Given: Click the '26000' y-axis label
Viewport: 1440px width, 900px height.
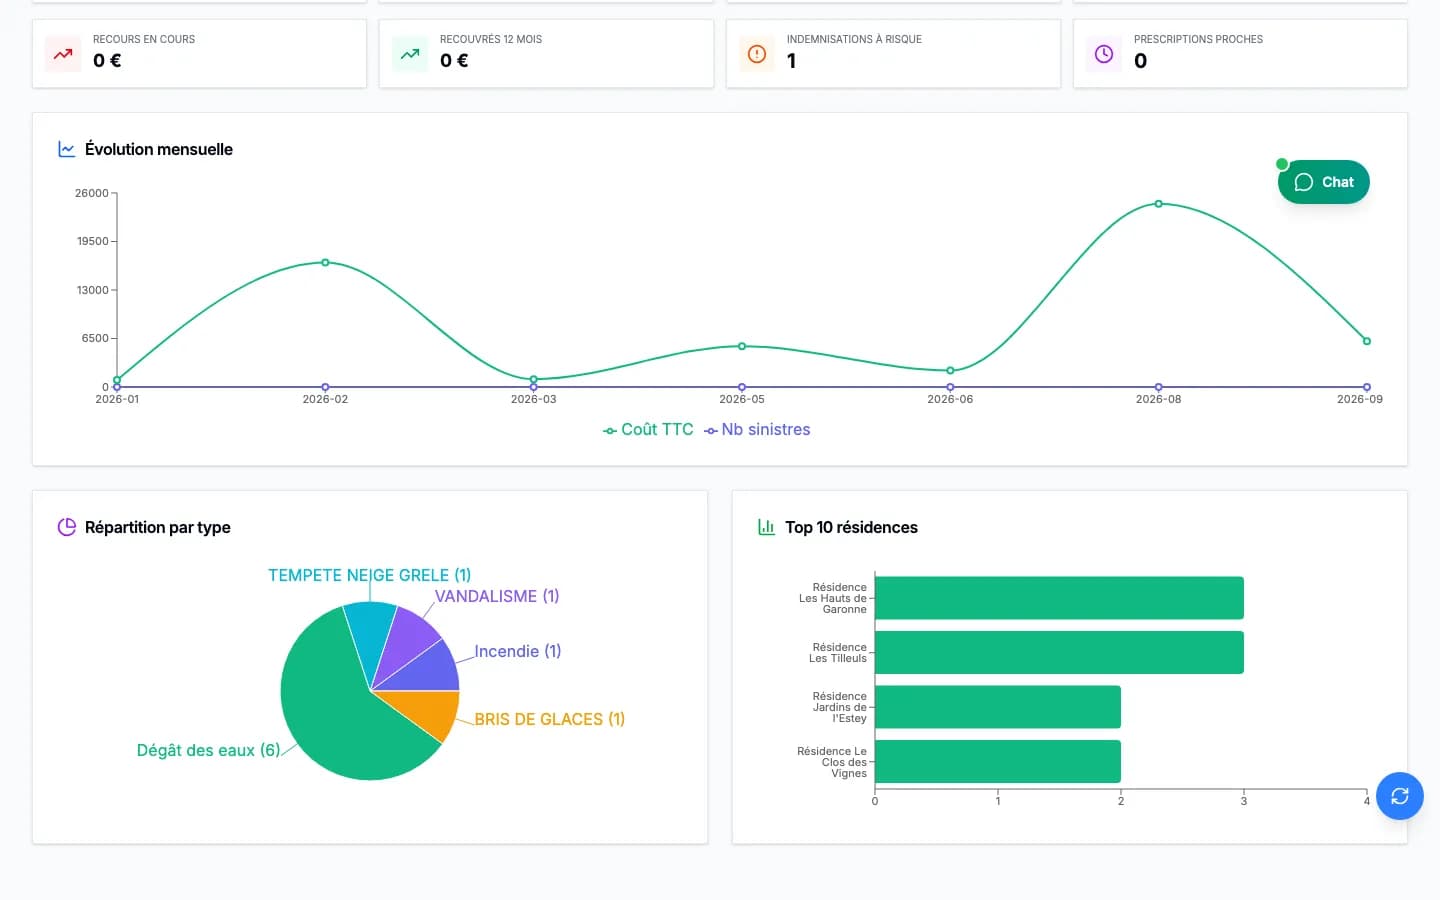Looking at the screenshot, I should [92, 193].
